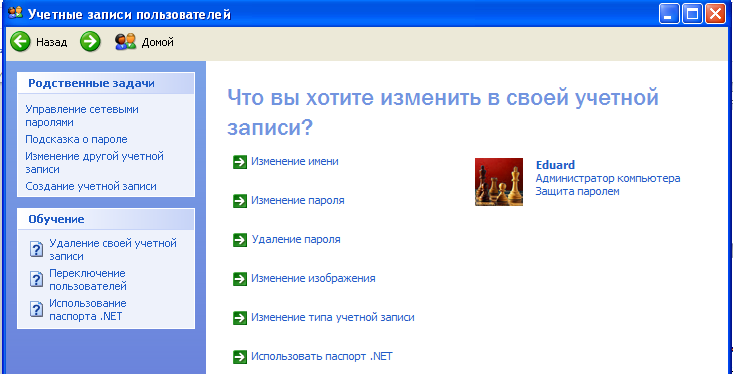Click the Родственные задачи panel header
This screenshot has width=733, height=374.
tap(106, 83)
